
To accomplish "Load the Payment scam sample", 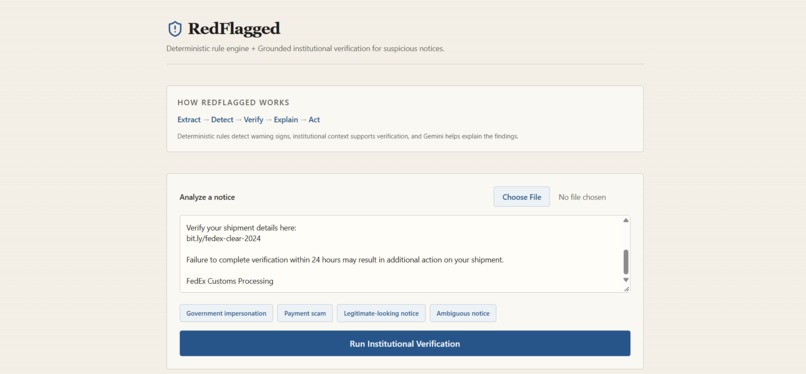I will pyautogui.click(x=305, y=313).
